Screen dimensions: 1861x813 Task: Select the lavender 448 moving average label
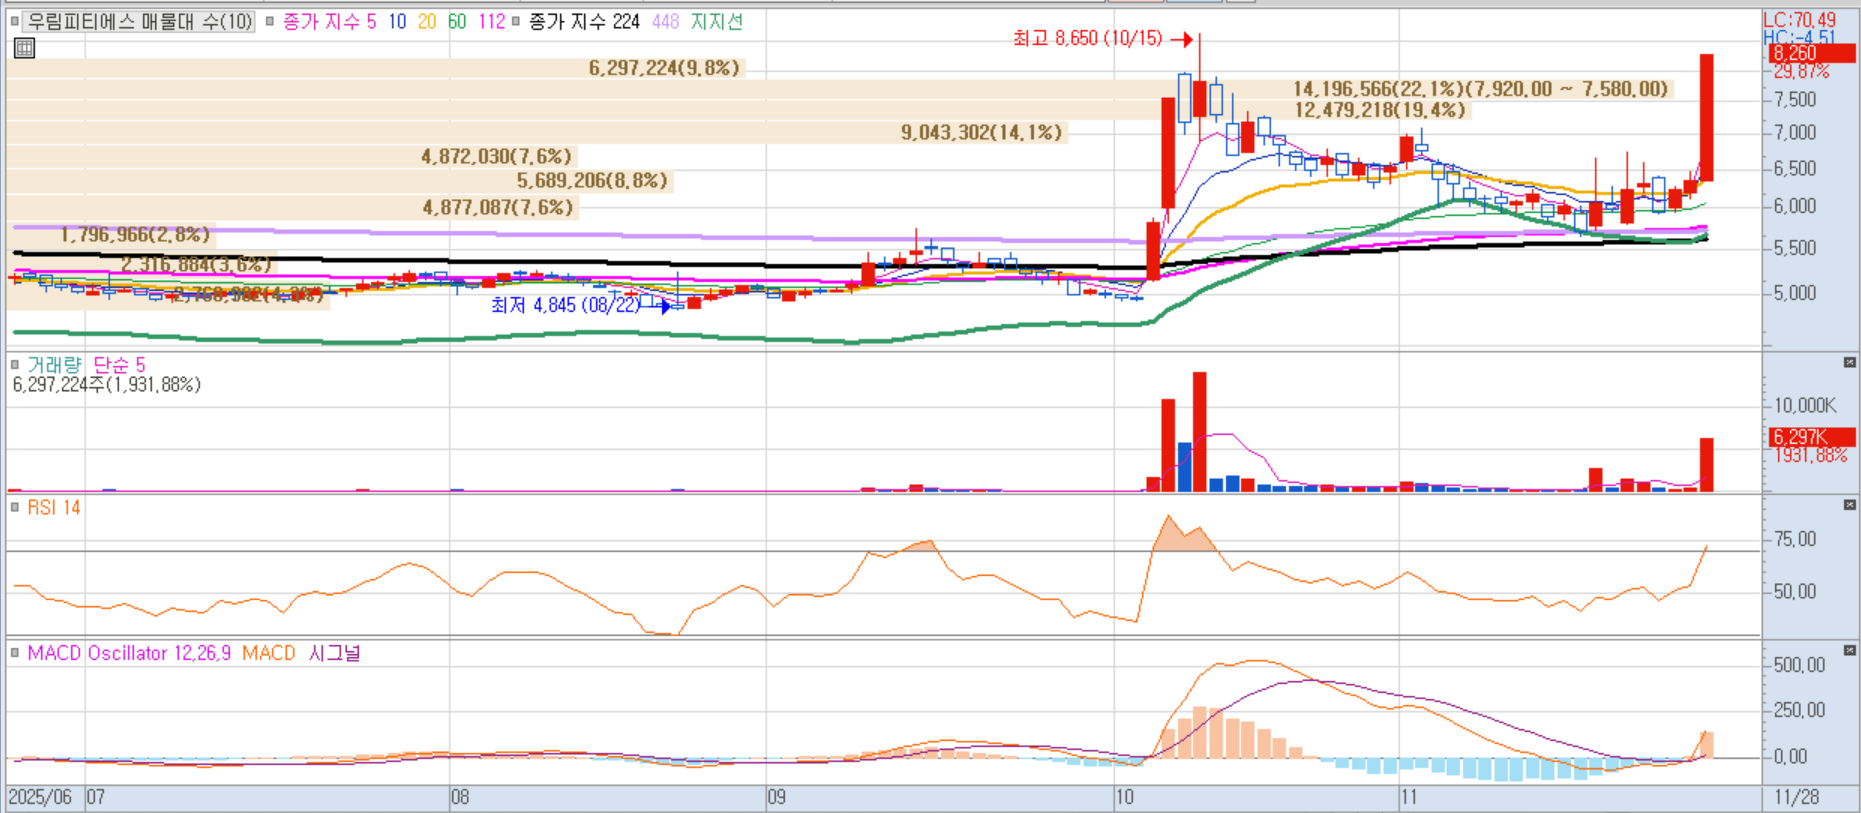tap(665, 21)
